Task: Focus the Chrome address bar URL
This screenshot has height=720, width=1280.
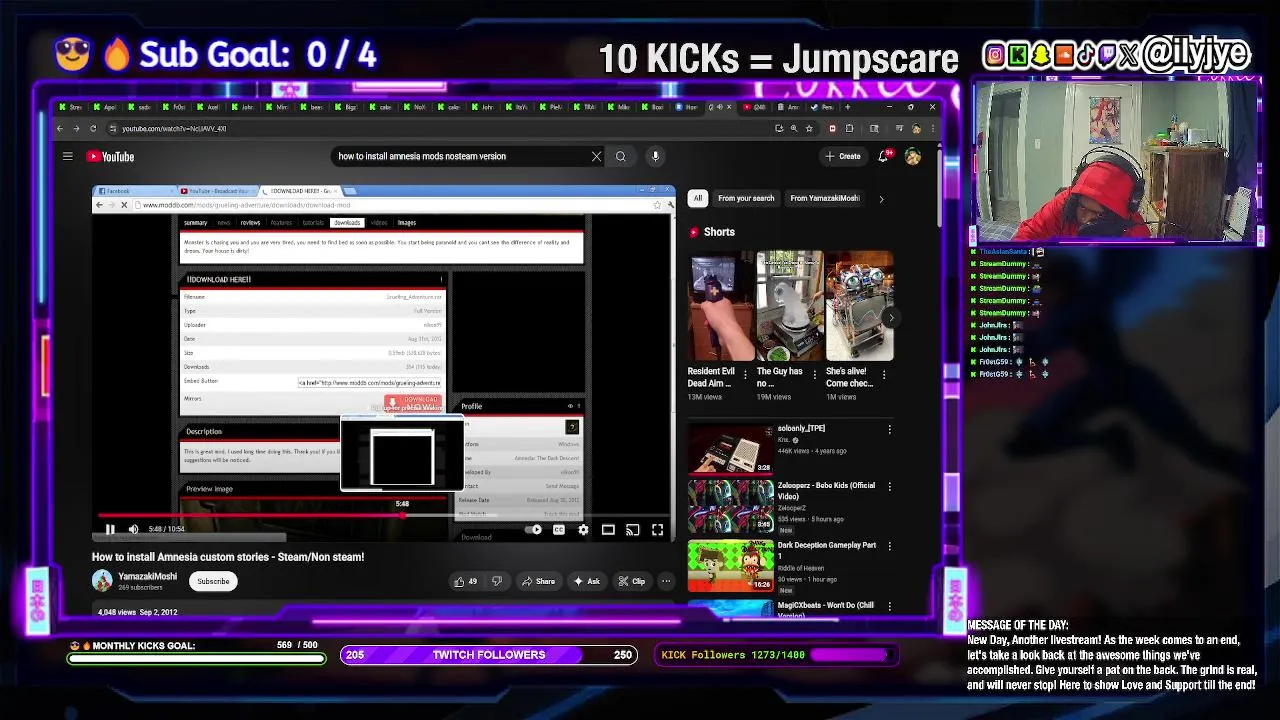Action: (174, 128)
